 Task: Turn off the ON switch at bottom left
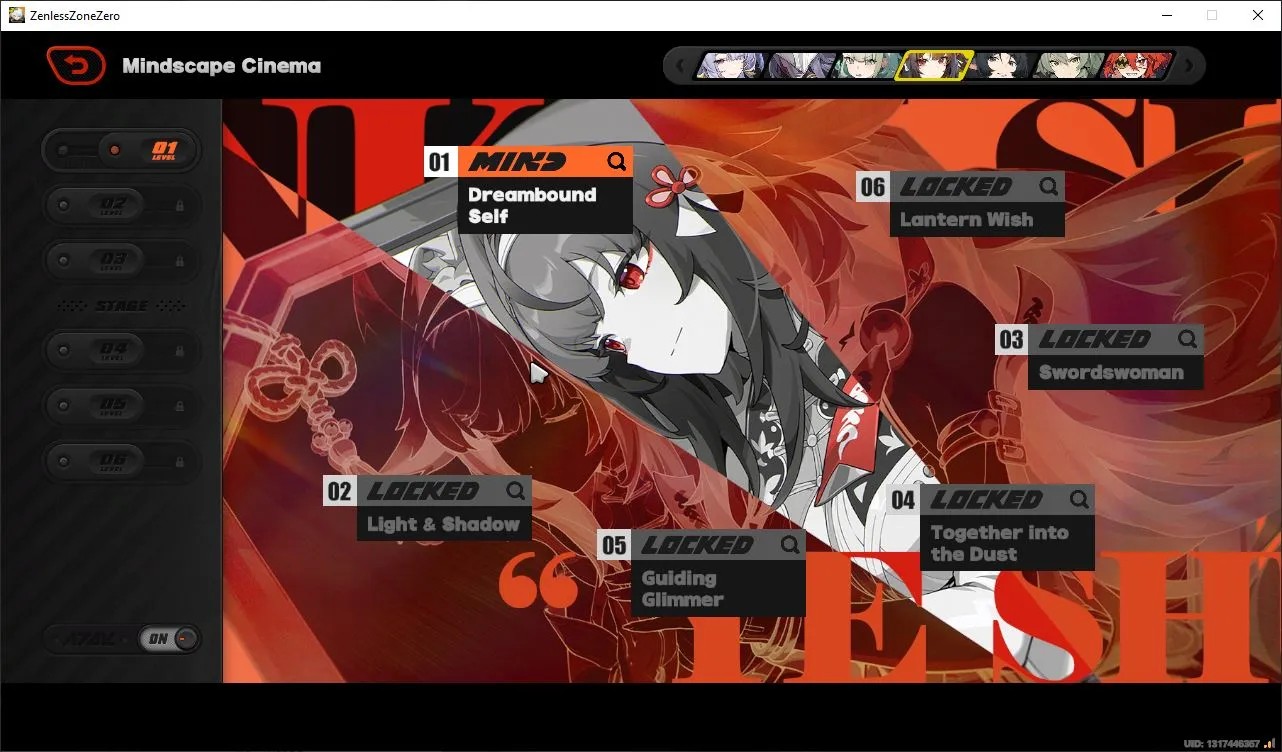pyautogui.click(x=169, y=639)
